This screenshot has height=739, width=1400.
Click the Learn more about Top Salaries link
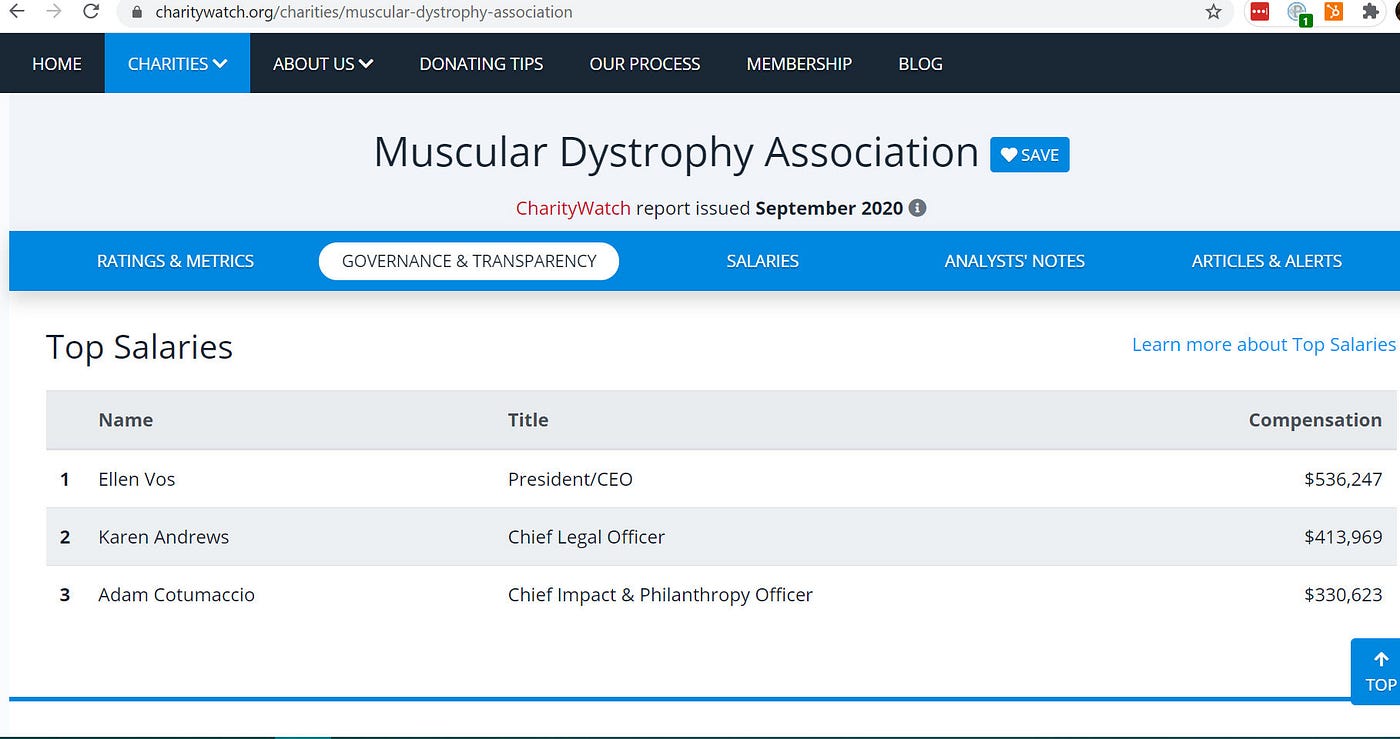[x=1264, y=344]
